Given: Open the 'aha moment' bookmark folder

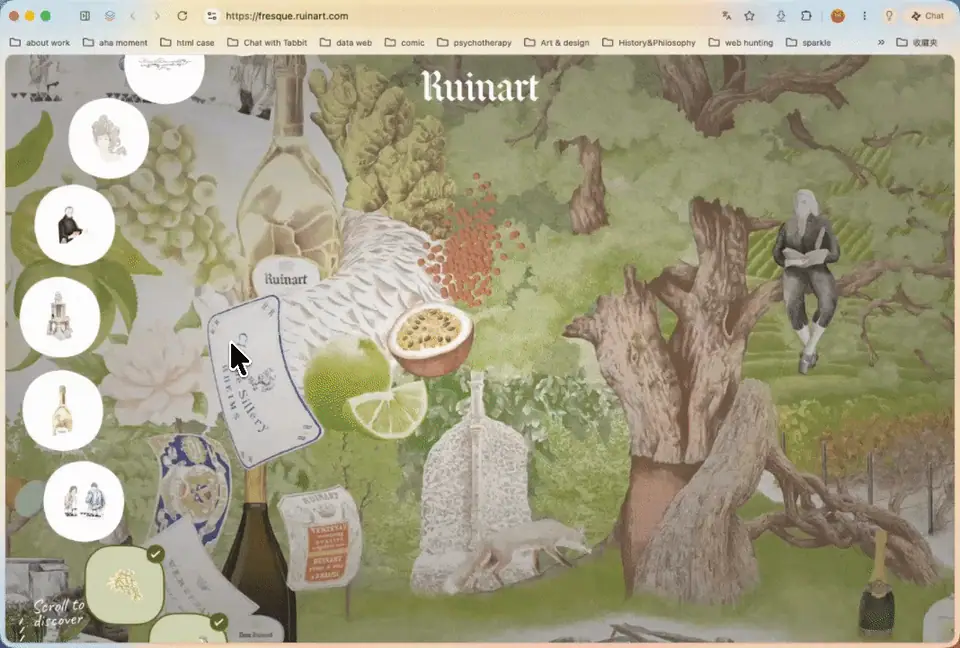Looking at the screenshot, I should (x=115, y=42).
